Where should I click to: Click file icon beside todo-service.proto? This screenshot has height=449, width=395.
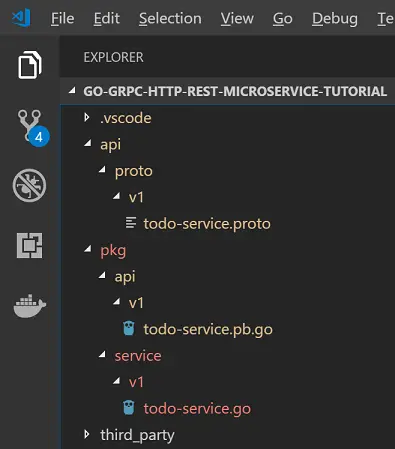tap(131, 223)
